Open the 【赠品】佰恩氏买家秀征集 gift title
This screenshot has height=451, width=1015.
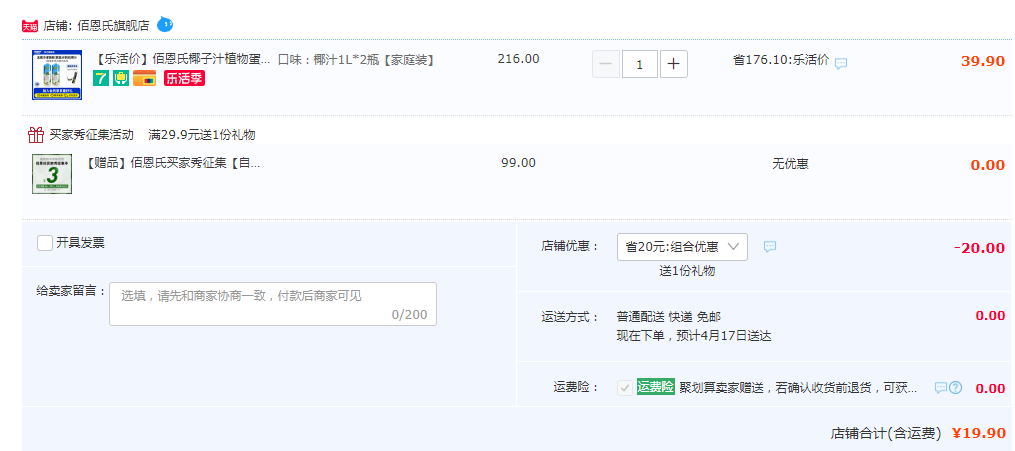pos(173,163)
